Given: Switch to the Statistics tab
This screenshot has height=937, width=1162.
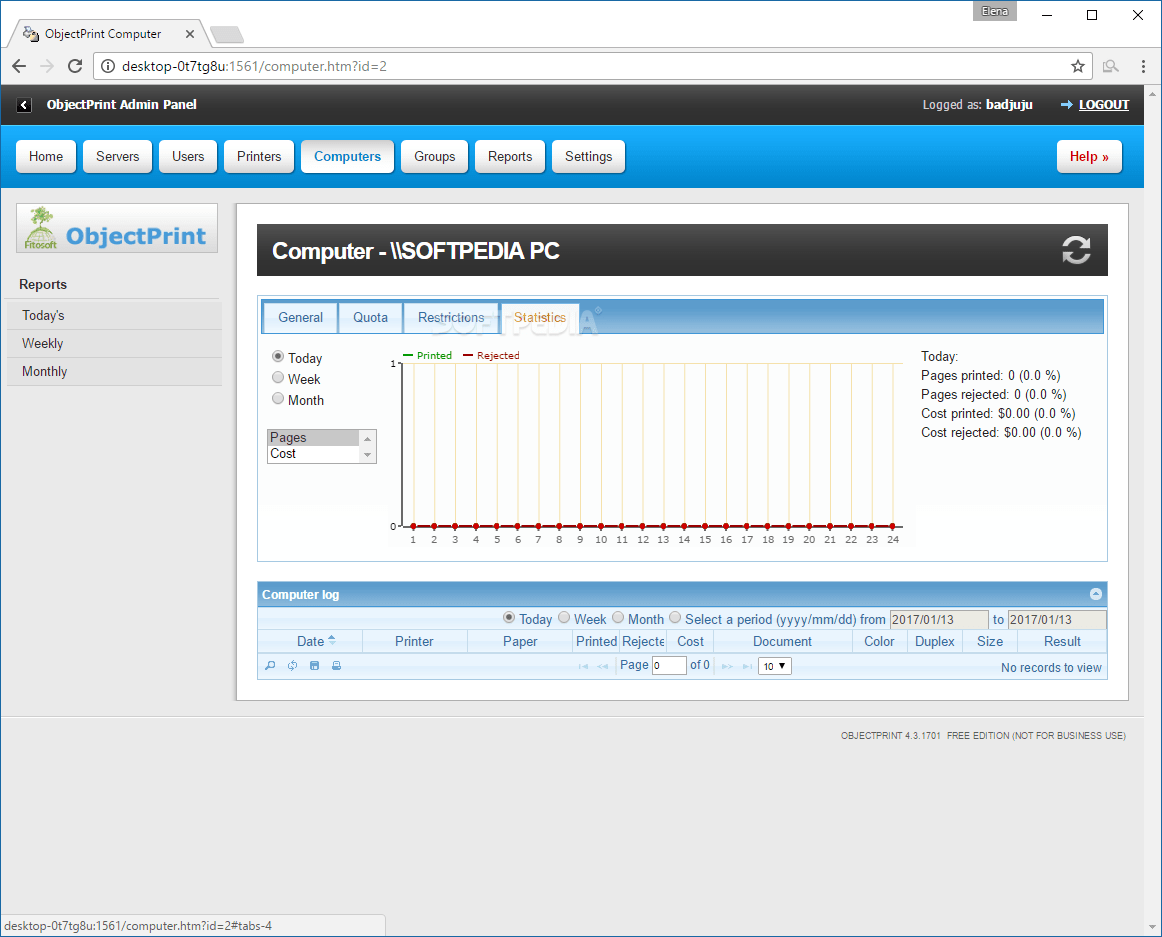Looking at the screenshot, I should click(540, 317).
